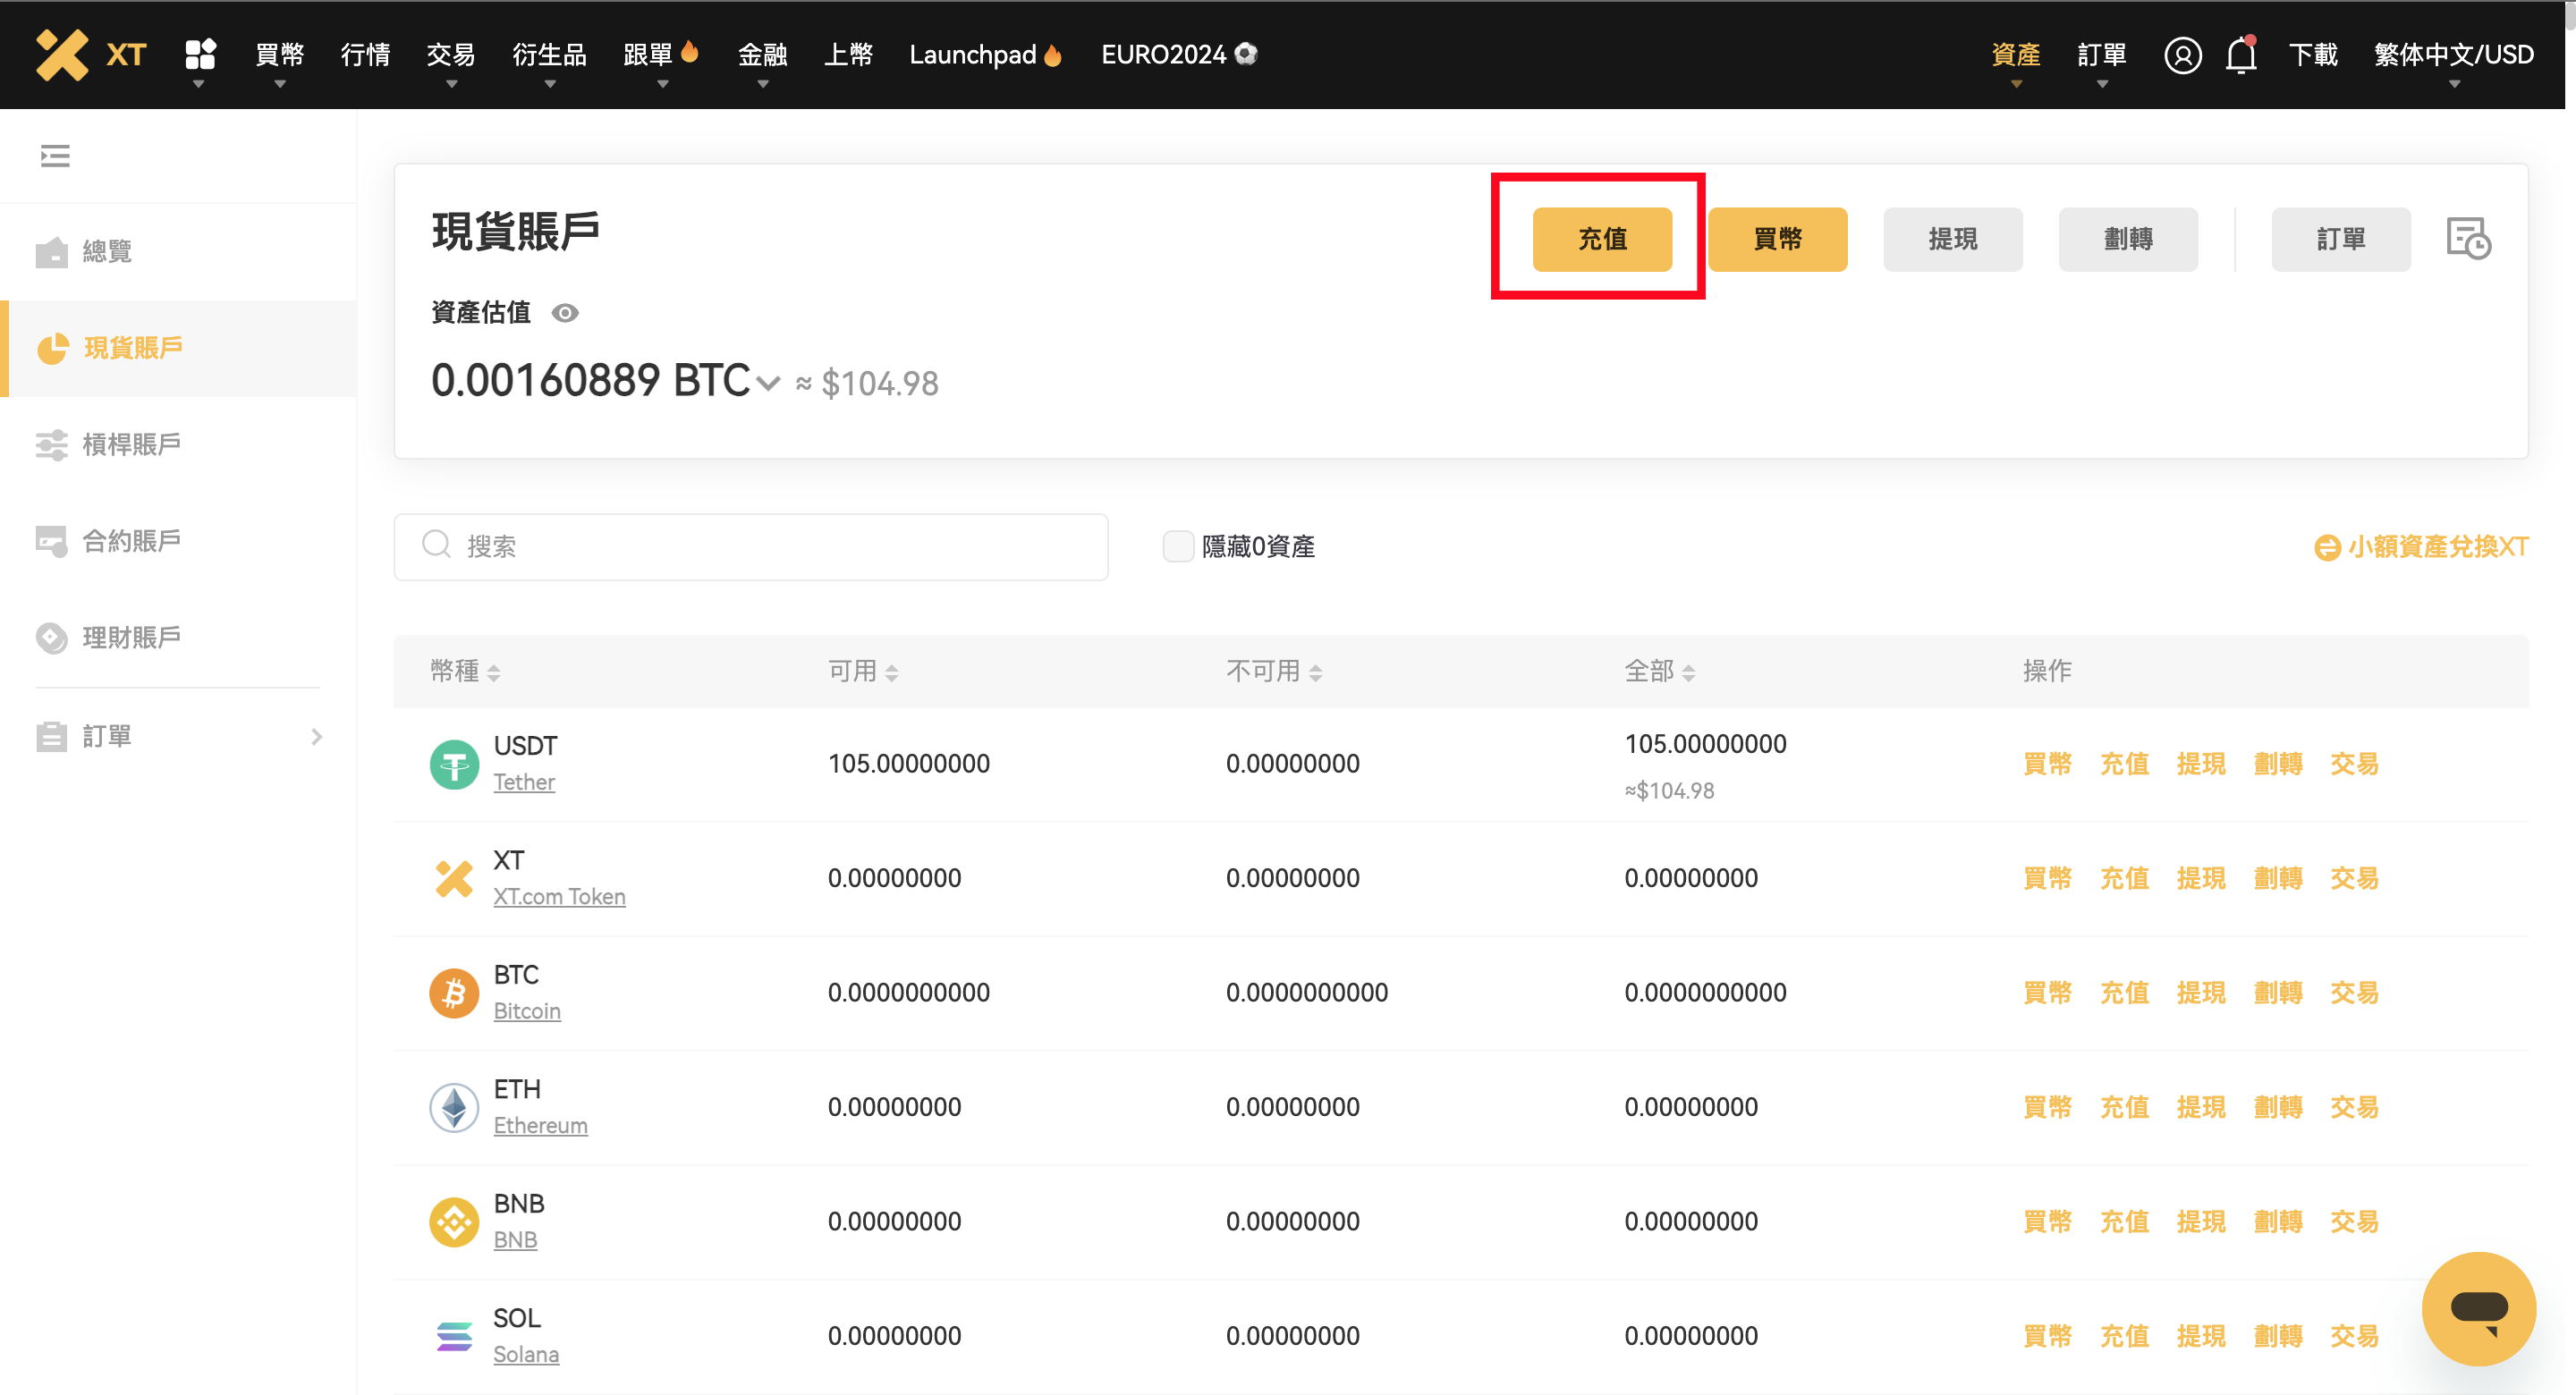Open the 買幣 dropdown in top nav
Viewport: 2576px width, 1395px height.
(x=279, y=55)
